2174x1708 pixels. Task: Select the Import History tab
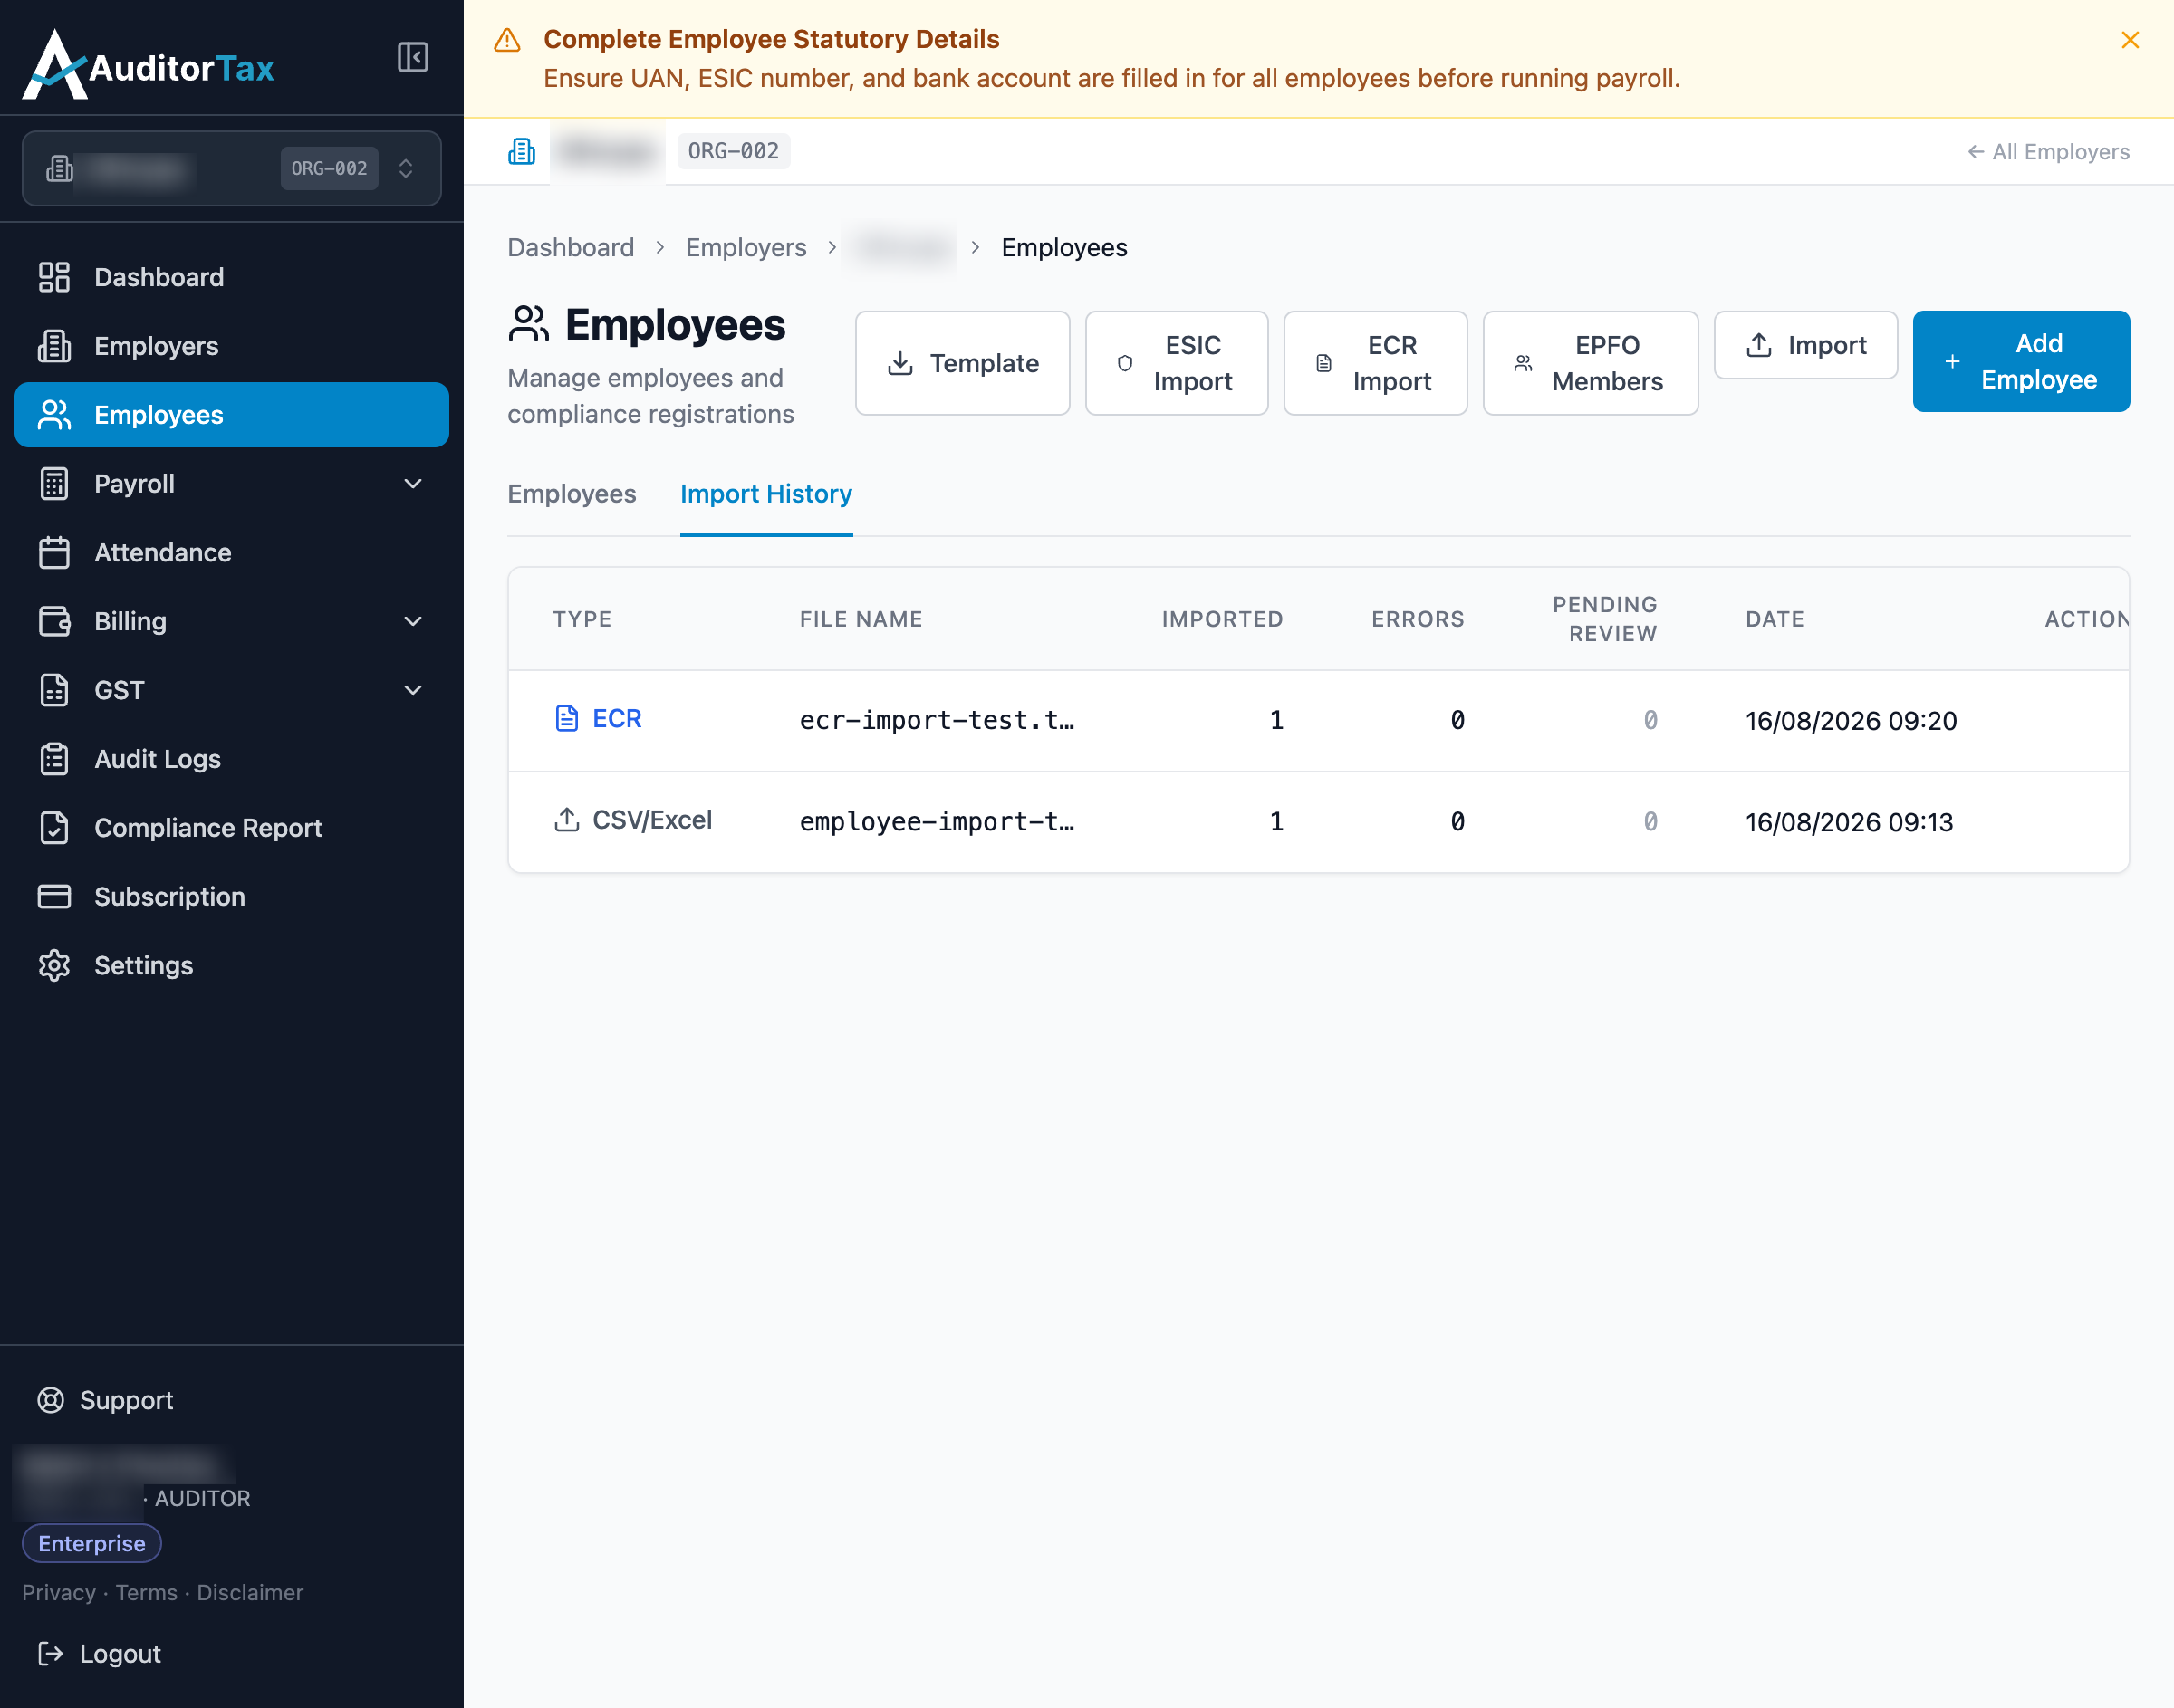click(766, 494)
